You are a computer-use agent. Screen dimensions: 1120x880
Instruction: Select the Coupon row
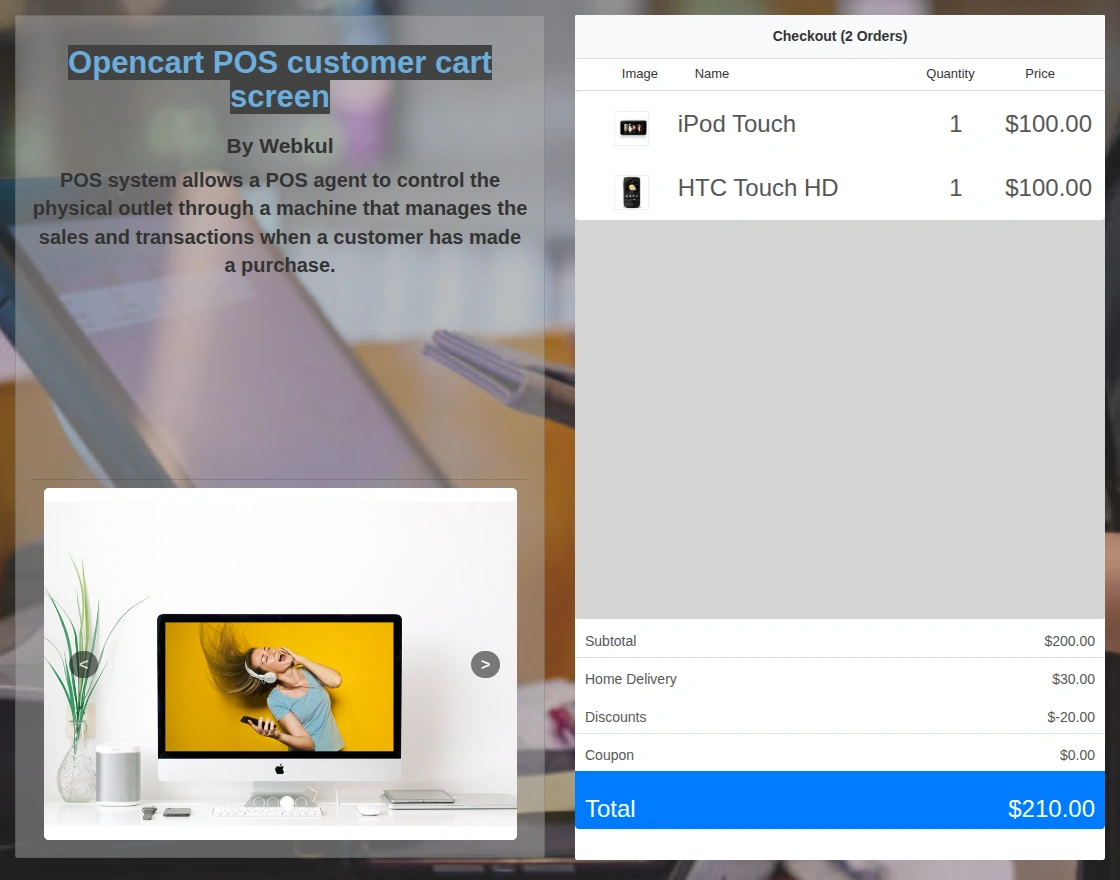point(839,754)
